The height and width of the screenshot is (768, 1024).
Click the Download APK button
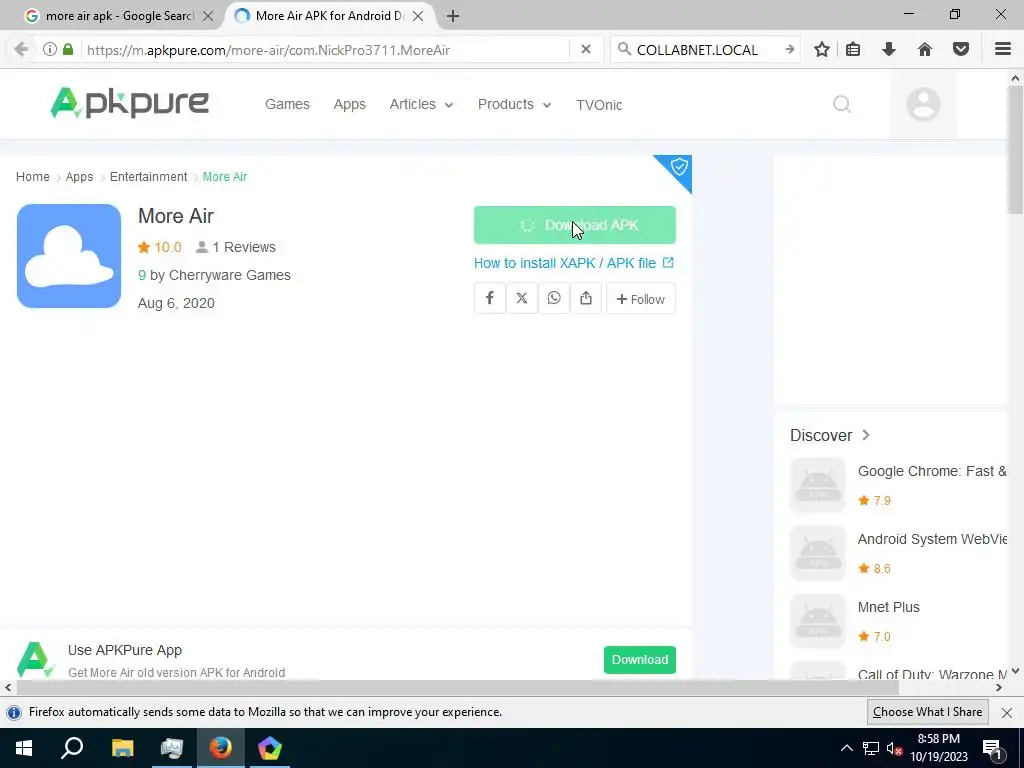(575, 225)
